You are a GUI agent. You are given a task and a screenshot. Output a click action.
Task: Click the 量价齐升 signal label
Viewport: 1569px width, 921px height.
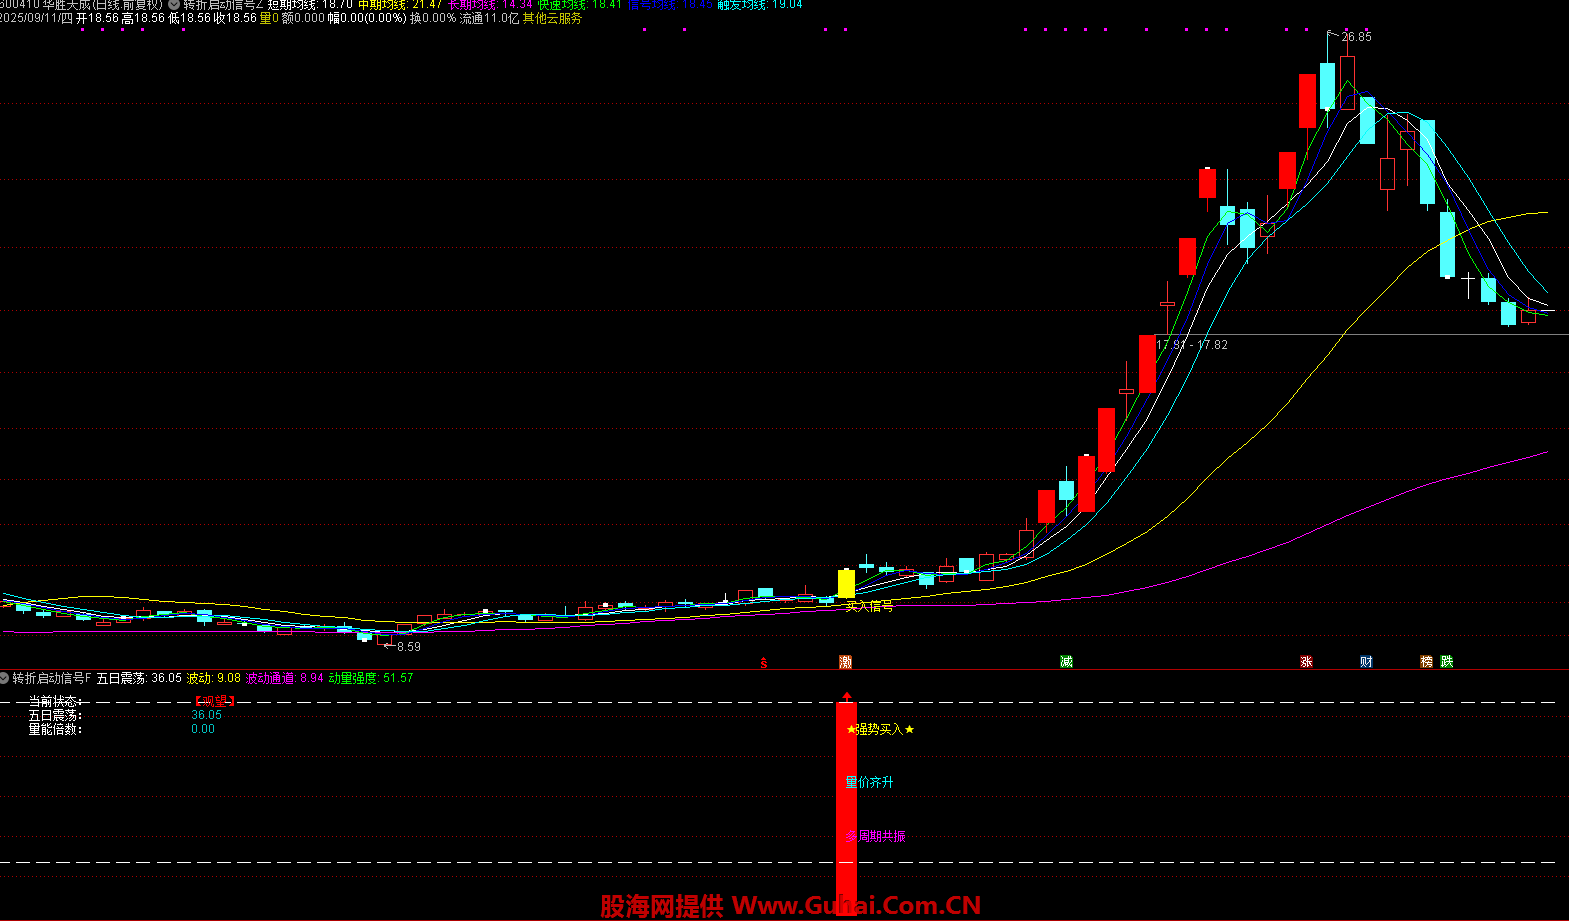tap(870, 782)
